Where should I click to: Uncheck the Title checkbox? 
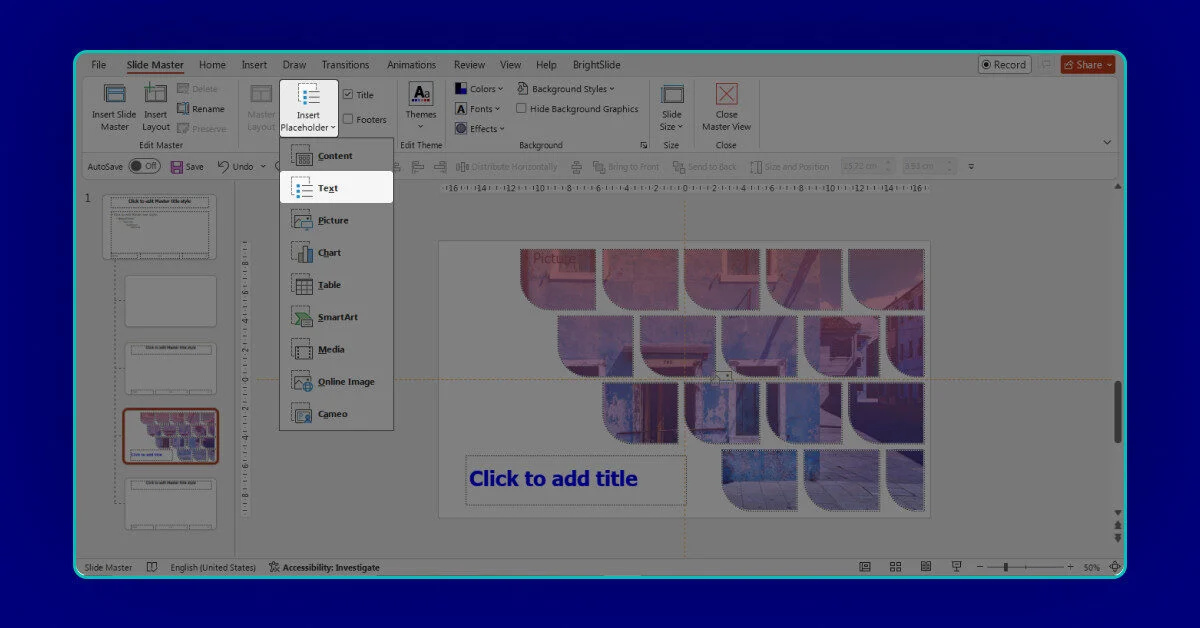click(x=348, y=95)
